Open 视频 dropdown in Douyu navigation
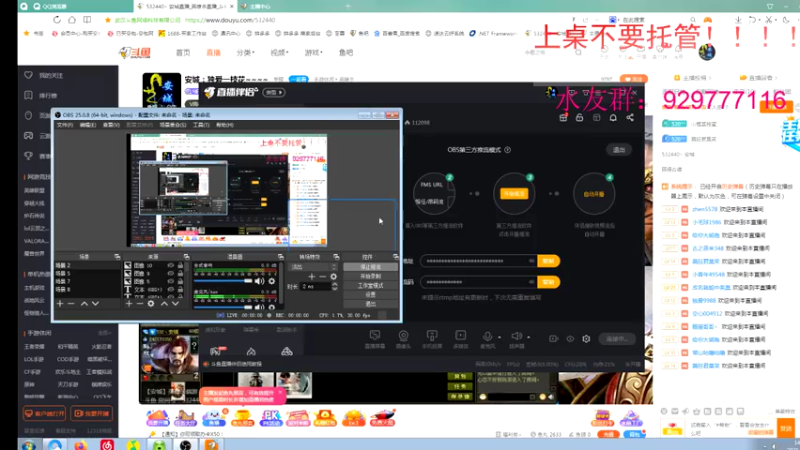This screenshot has height=450, width=800. (279, 53)
